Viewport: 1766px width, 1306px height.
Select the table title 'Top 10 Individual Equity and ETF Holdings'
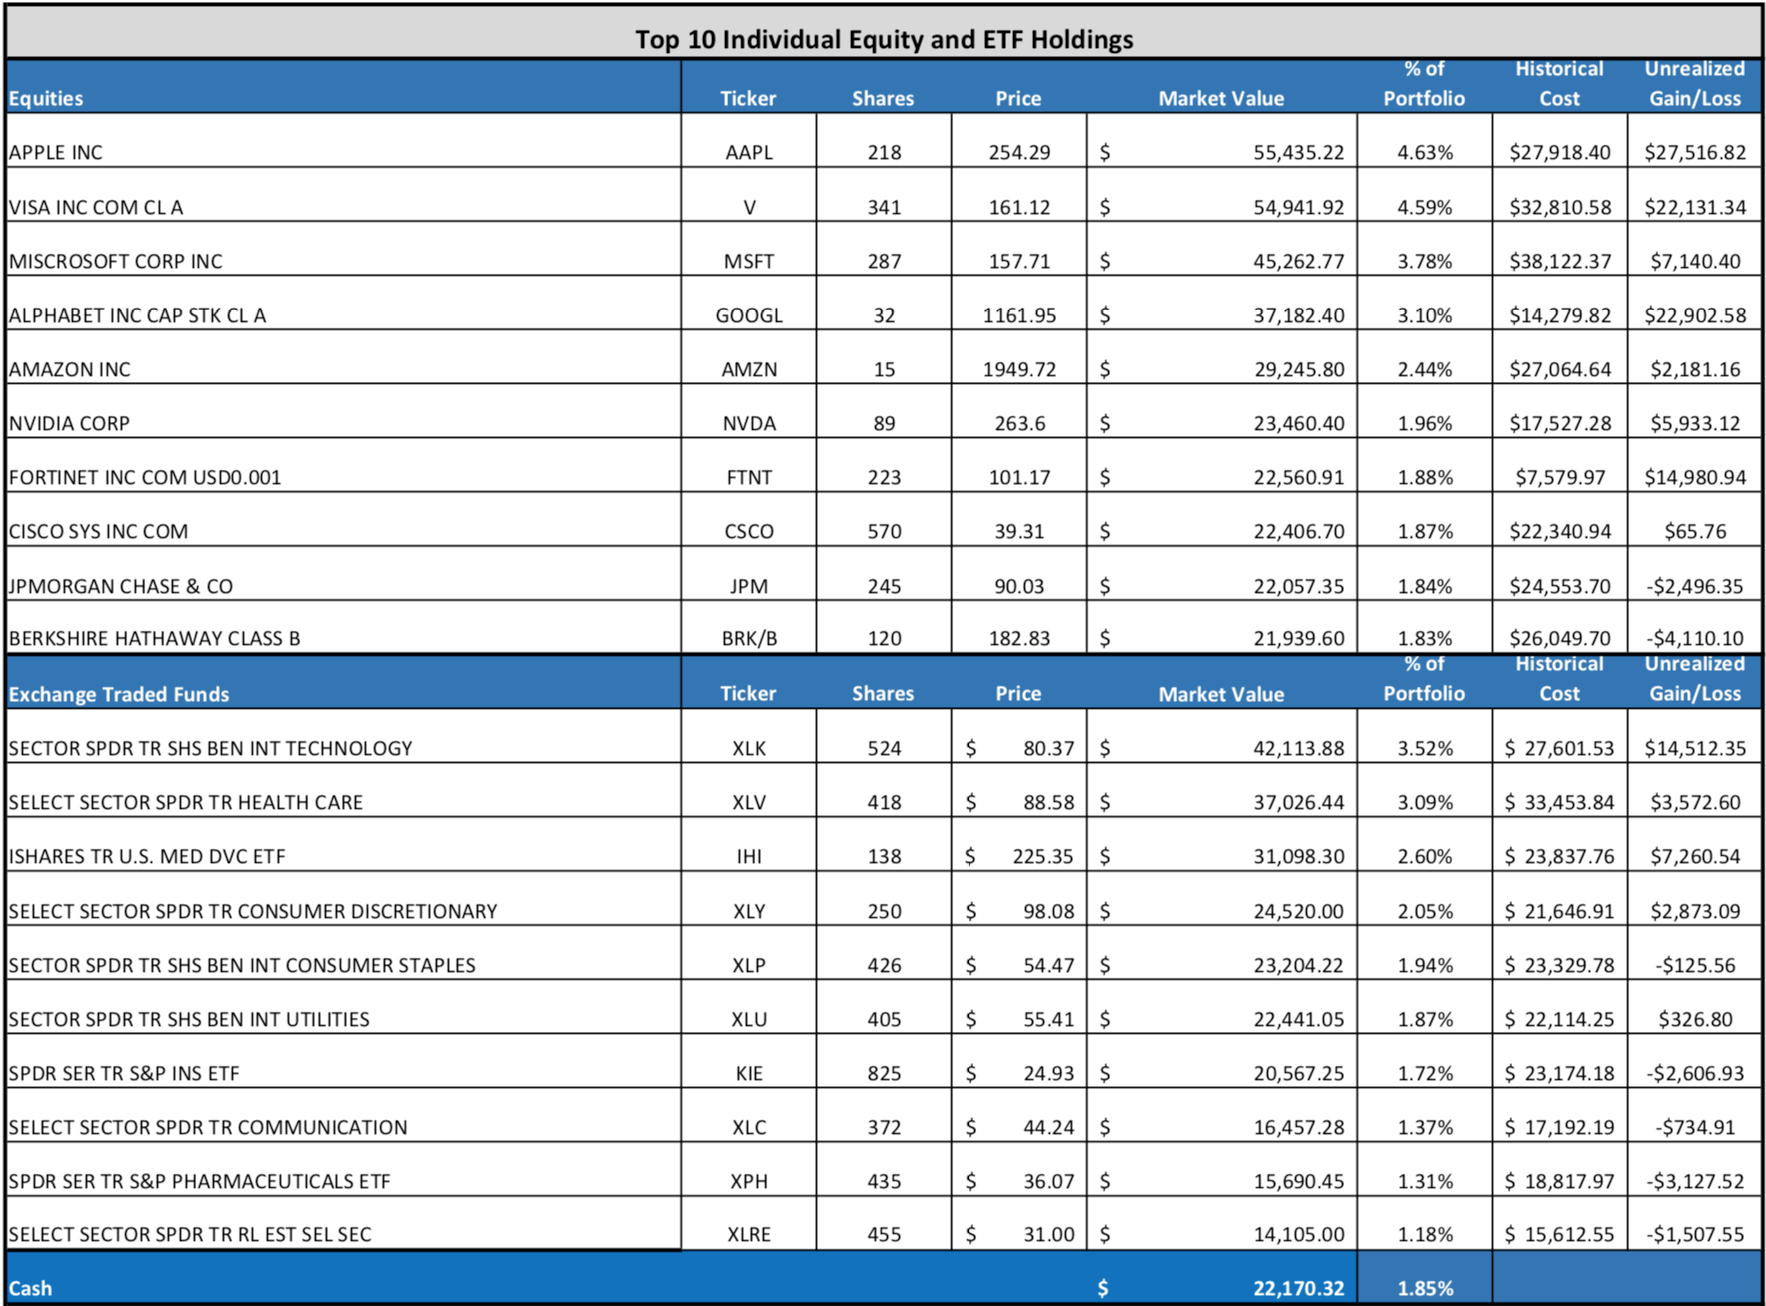click(884, 39)
